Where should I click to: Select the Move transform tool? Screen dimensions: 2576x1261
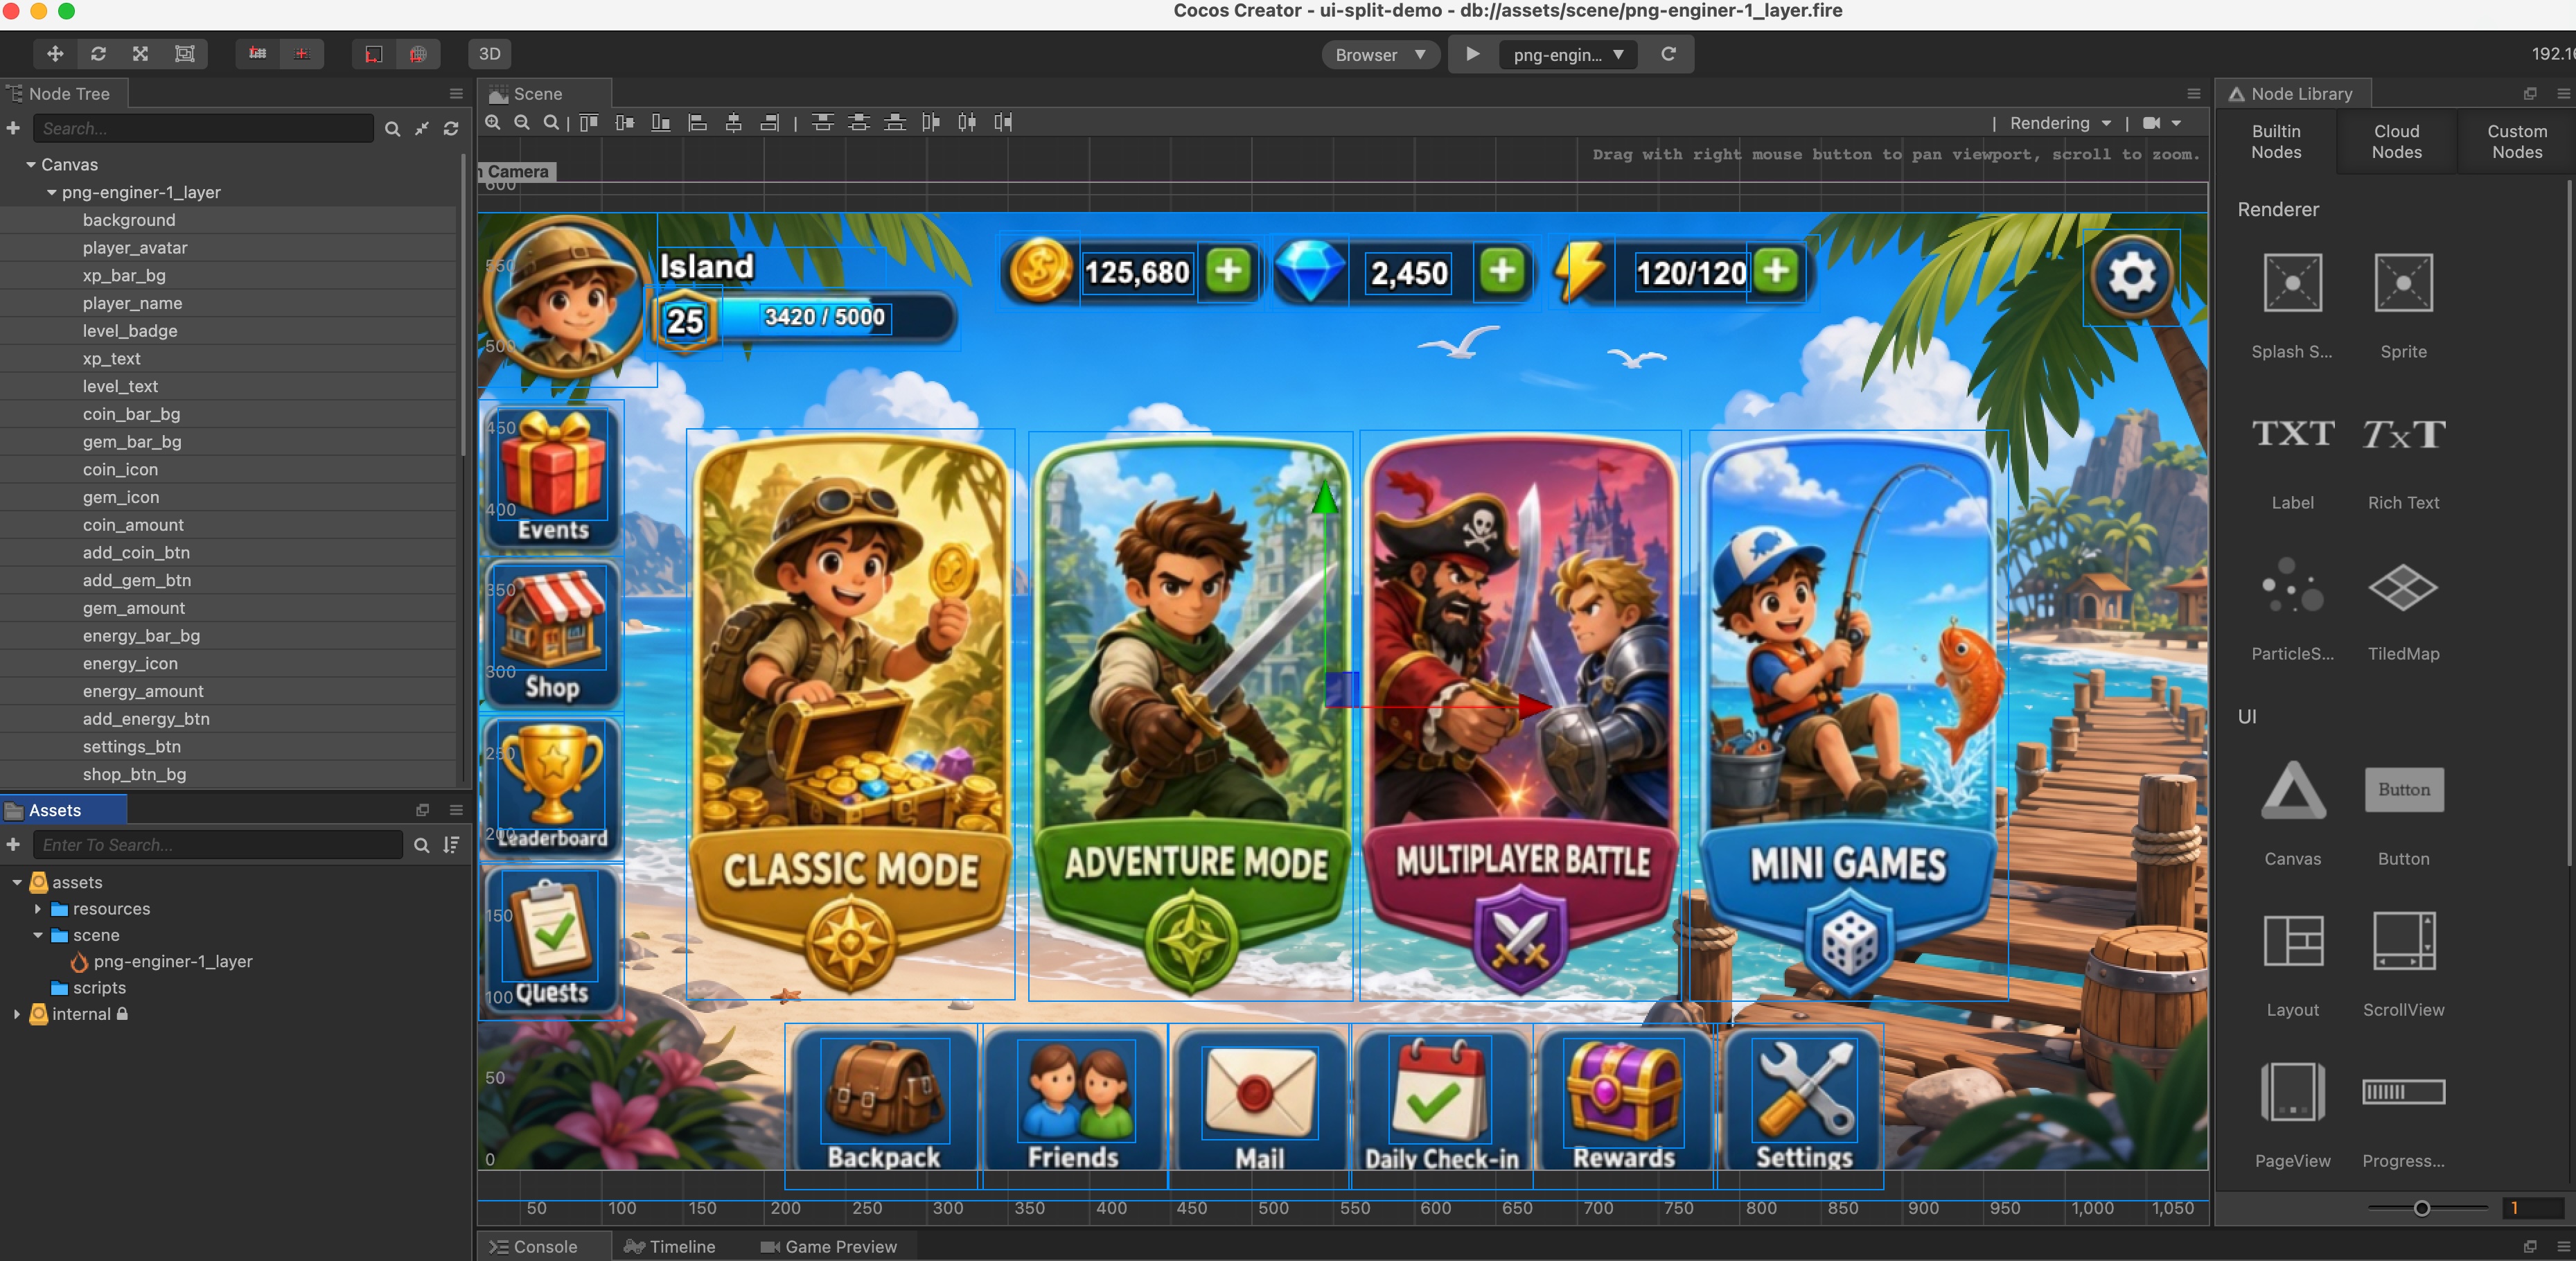55,54
